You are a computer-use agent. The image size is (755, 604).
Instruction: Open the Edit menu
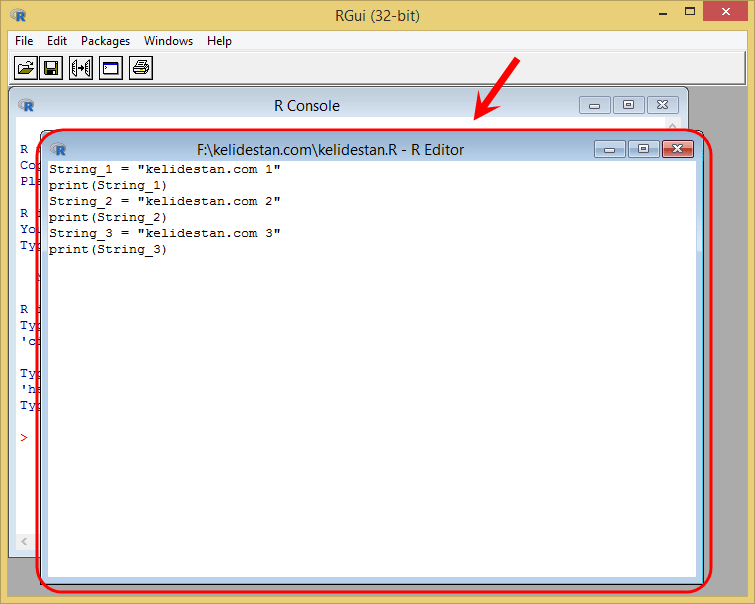(x=57, y=41)
